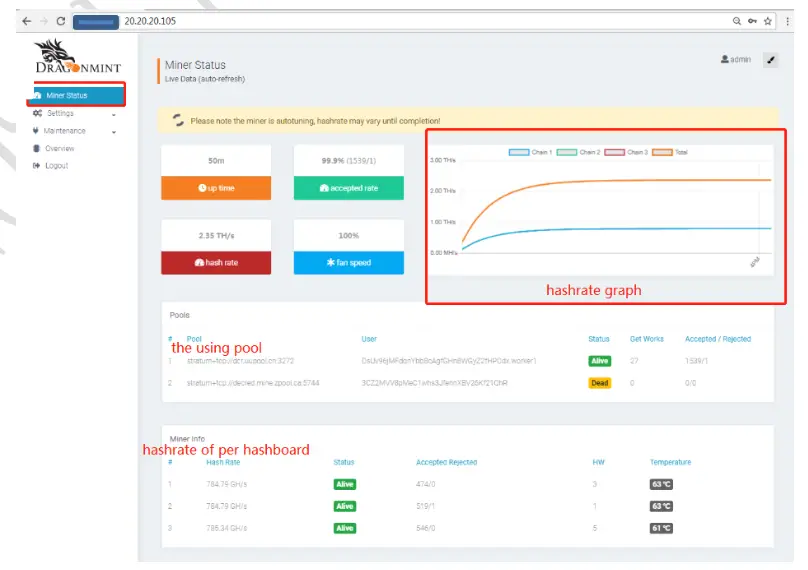Click the admin user label
808x570 pixels.
point(736,59)
